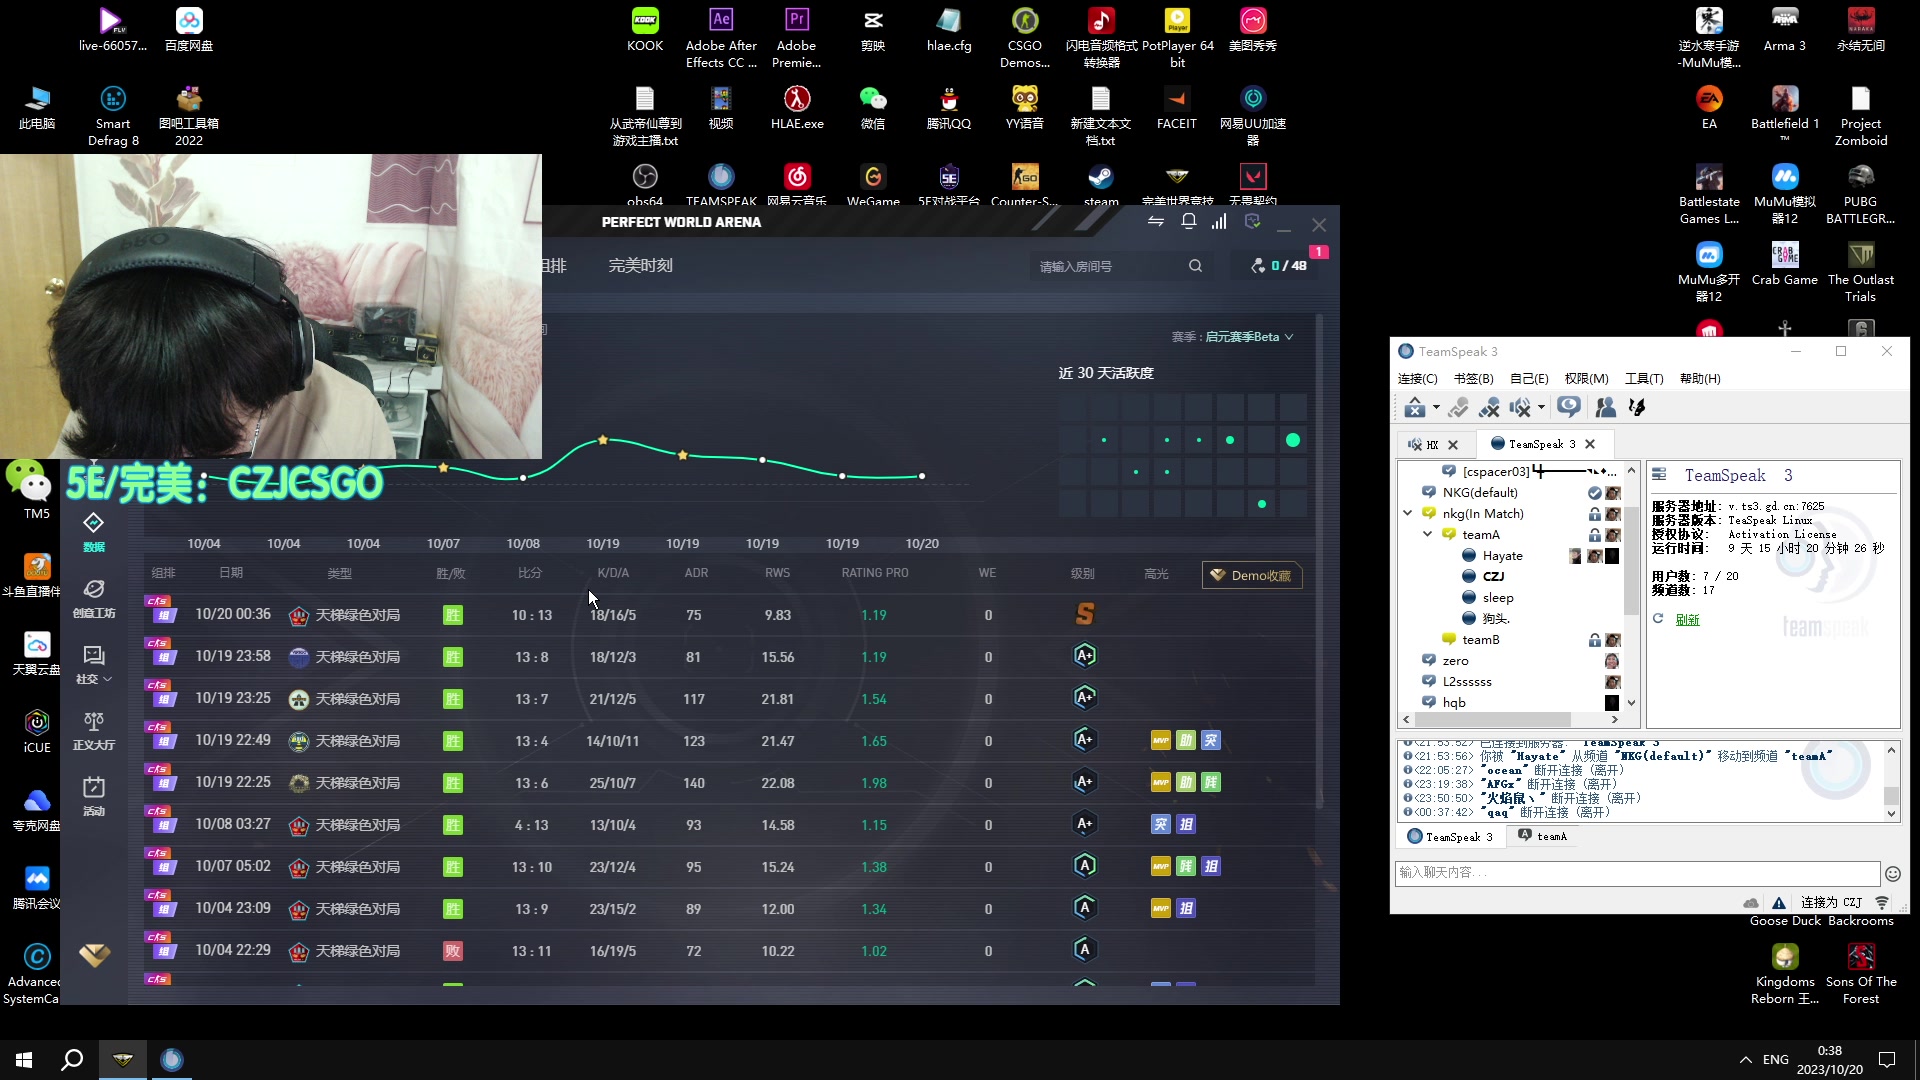Screen dimensions: 1920x1080
Task: Open the 工具(T) menu in TeamSpeak
Action: tap(1643, 379)
